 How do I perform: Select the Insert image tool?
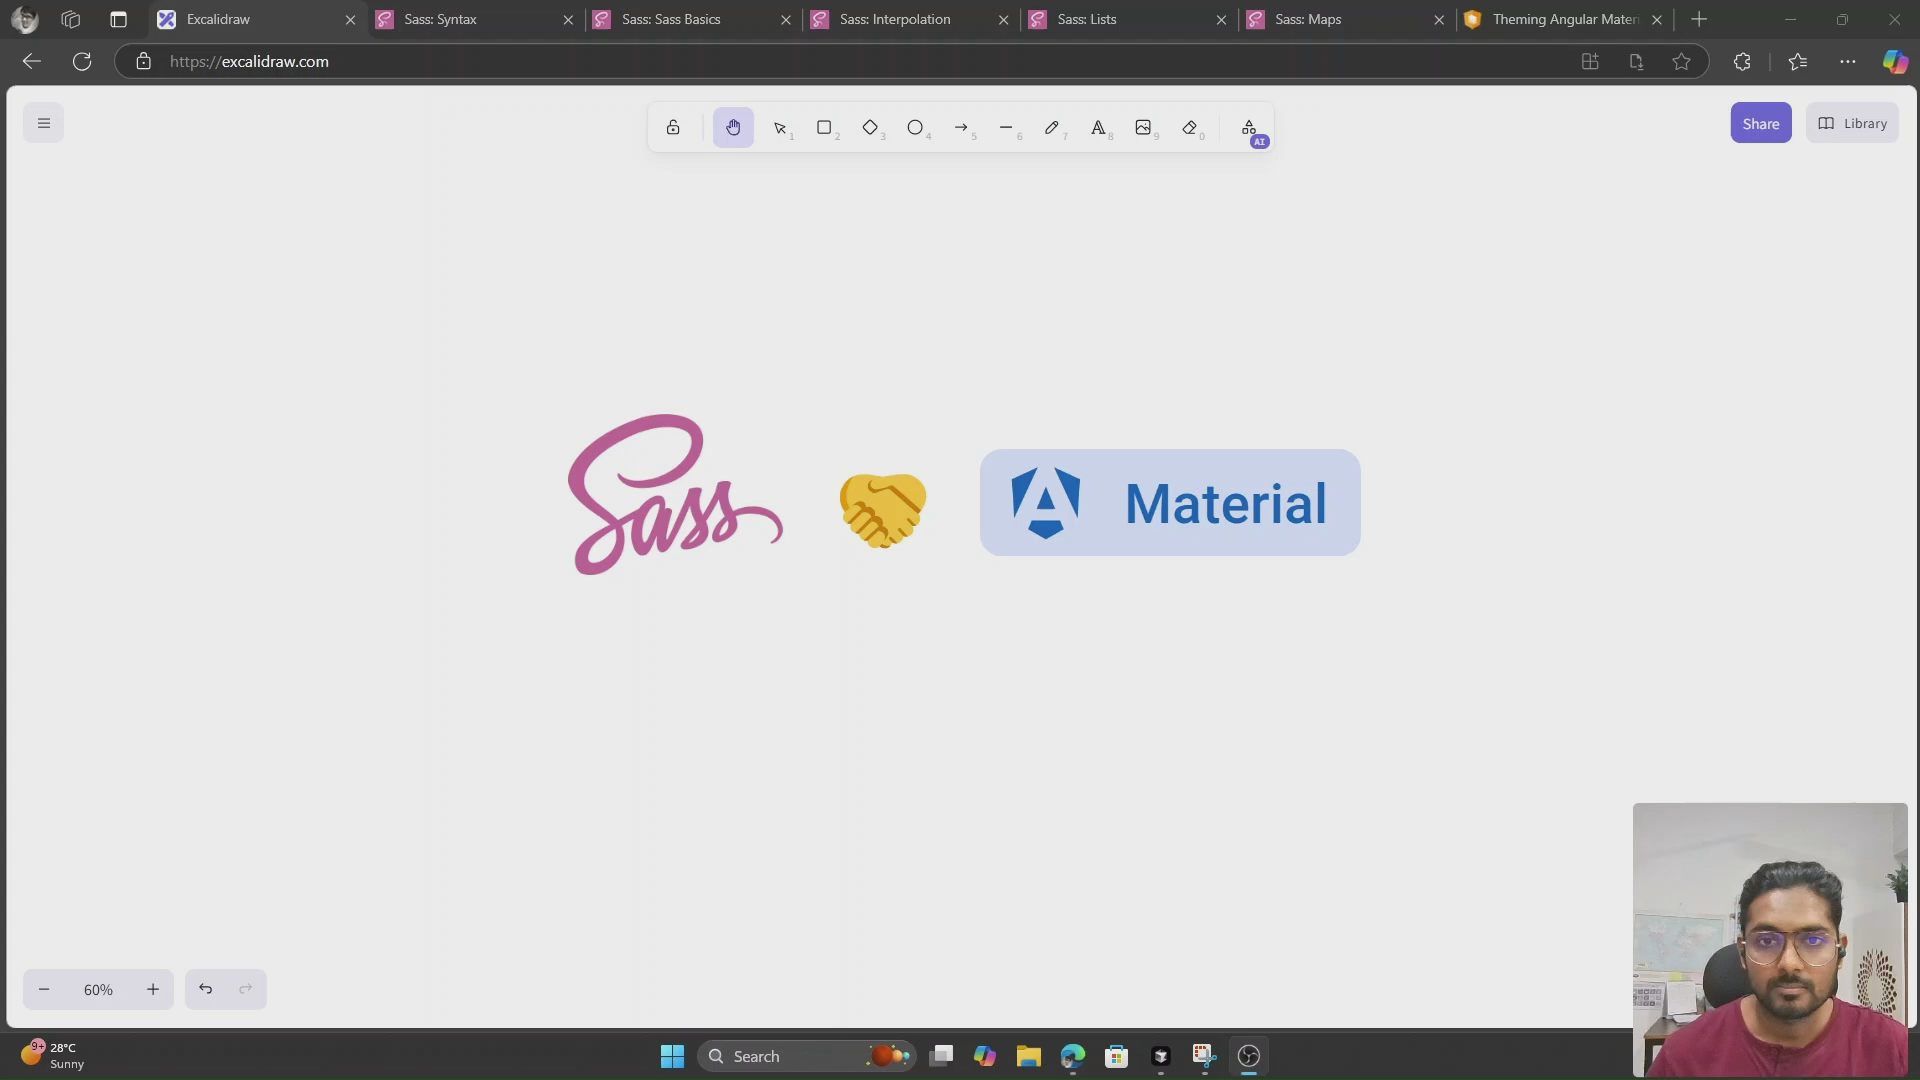[x=1144, y=127]
